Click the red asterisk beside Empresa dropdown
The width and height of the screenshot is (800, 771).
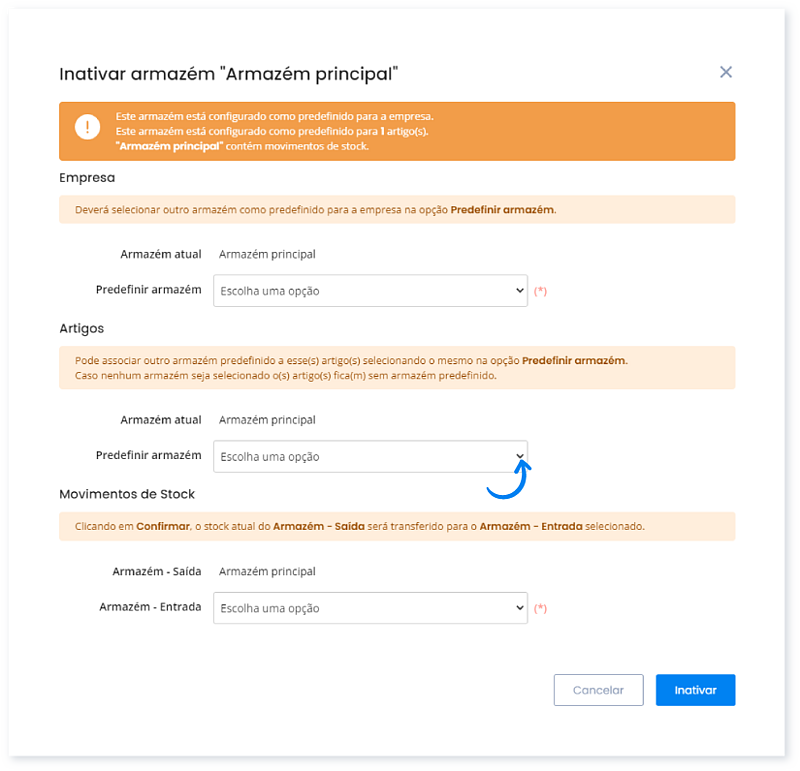541,291
